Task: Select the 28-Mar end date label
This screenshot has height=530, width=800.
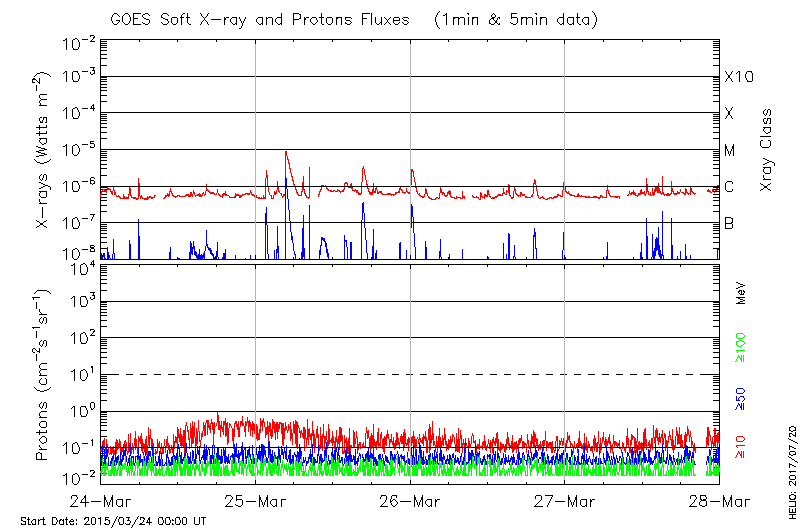Action: click(718, 500)
